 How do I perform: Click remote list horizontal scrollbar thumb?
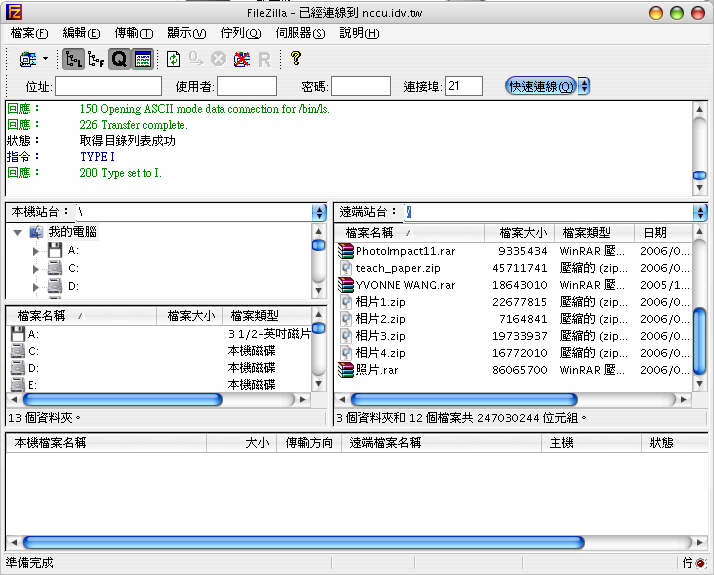tap(464, 400)
